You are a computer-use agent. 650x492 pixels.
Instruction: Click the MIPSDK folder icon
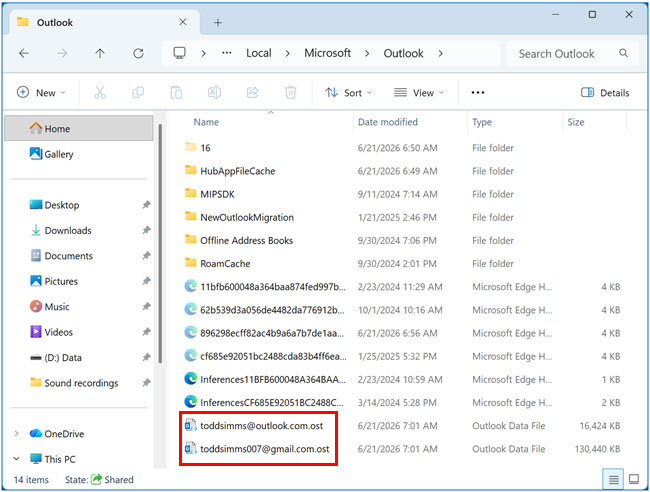190,194
